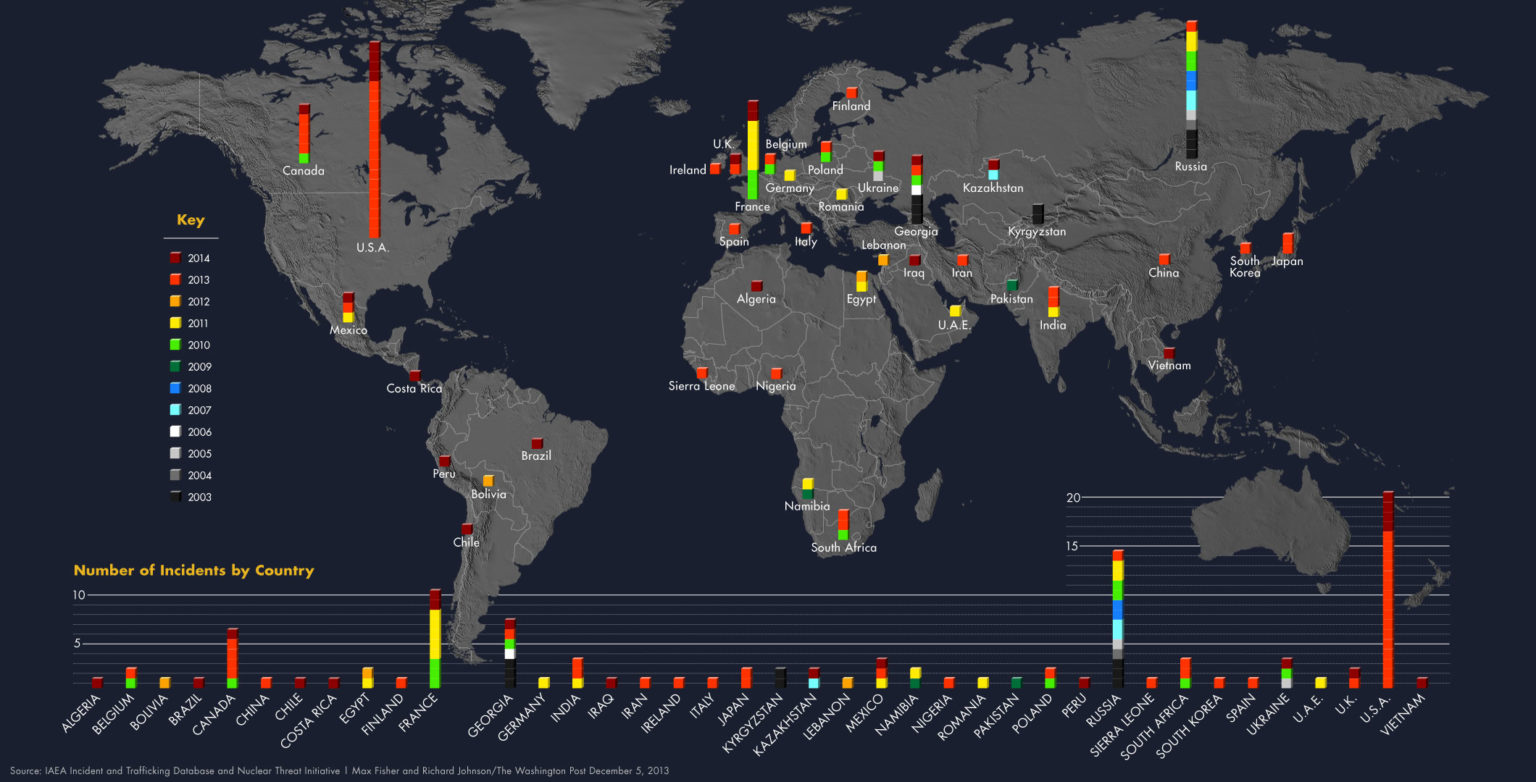
Task: Click the 'Brazil' label on the map
Action: [x=536, y=456]
